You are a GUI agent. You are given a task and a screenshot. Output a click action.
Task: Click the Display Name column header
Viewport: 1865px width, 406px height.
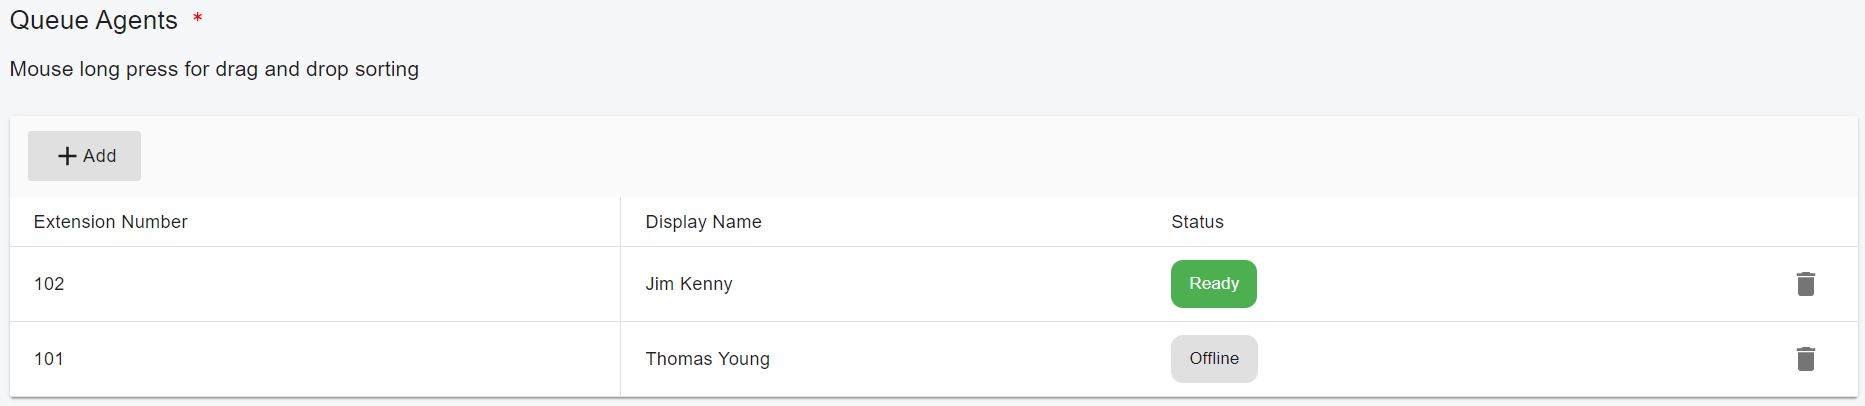point(703,222)
